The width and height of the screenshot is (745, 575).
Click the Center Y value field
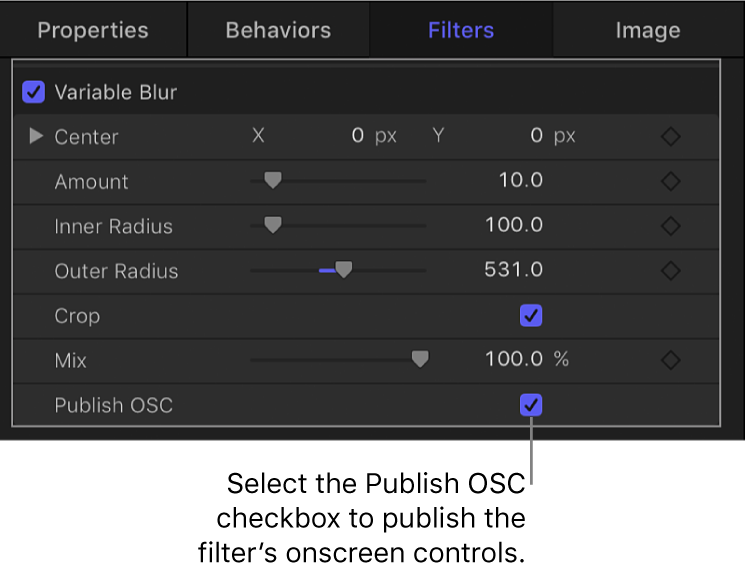[x=536, y=137]
